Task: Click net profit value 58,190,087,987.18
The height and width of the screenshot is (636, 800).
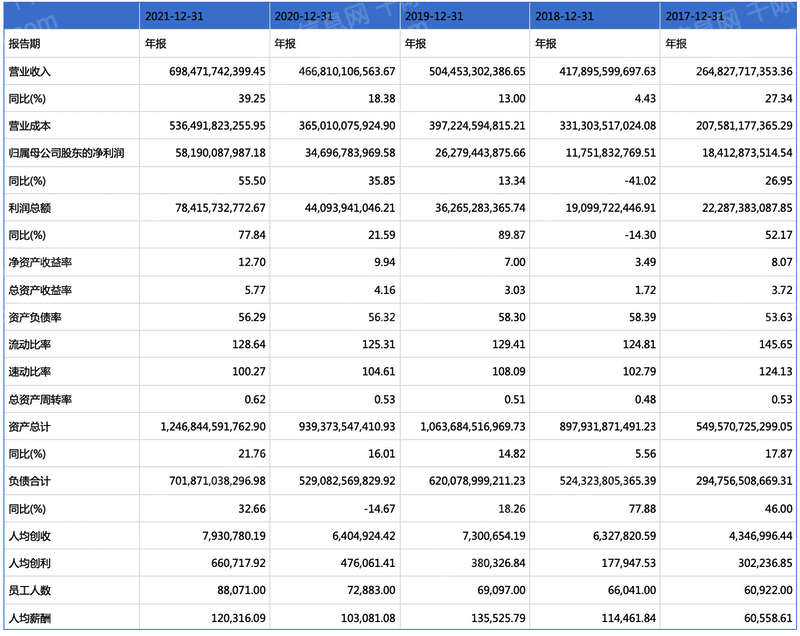Action: tap(220, 153)
